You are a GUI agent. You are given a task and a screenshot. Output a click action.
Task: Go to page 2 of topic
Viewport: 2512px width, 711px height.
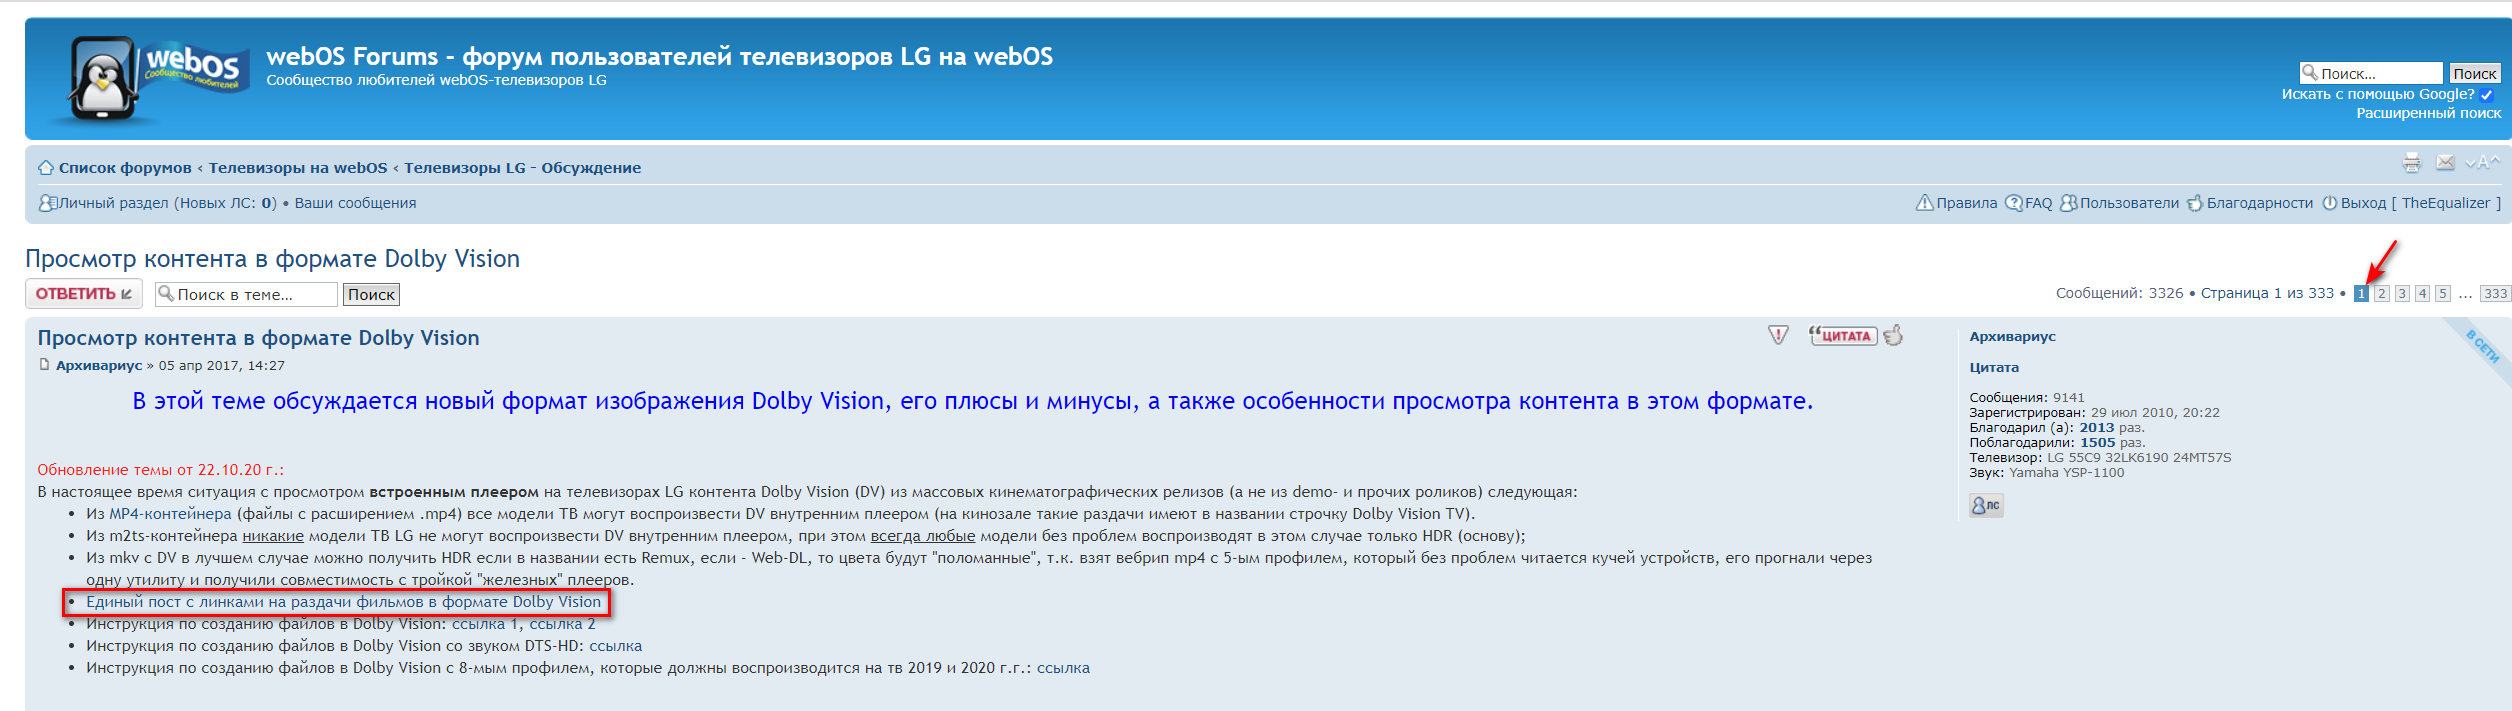coord(2382,294)
